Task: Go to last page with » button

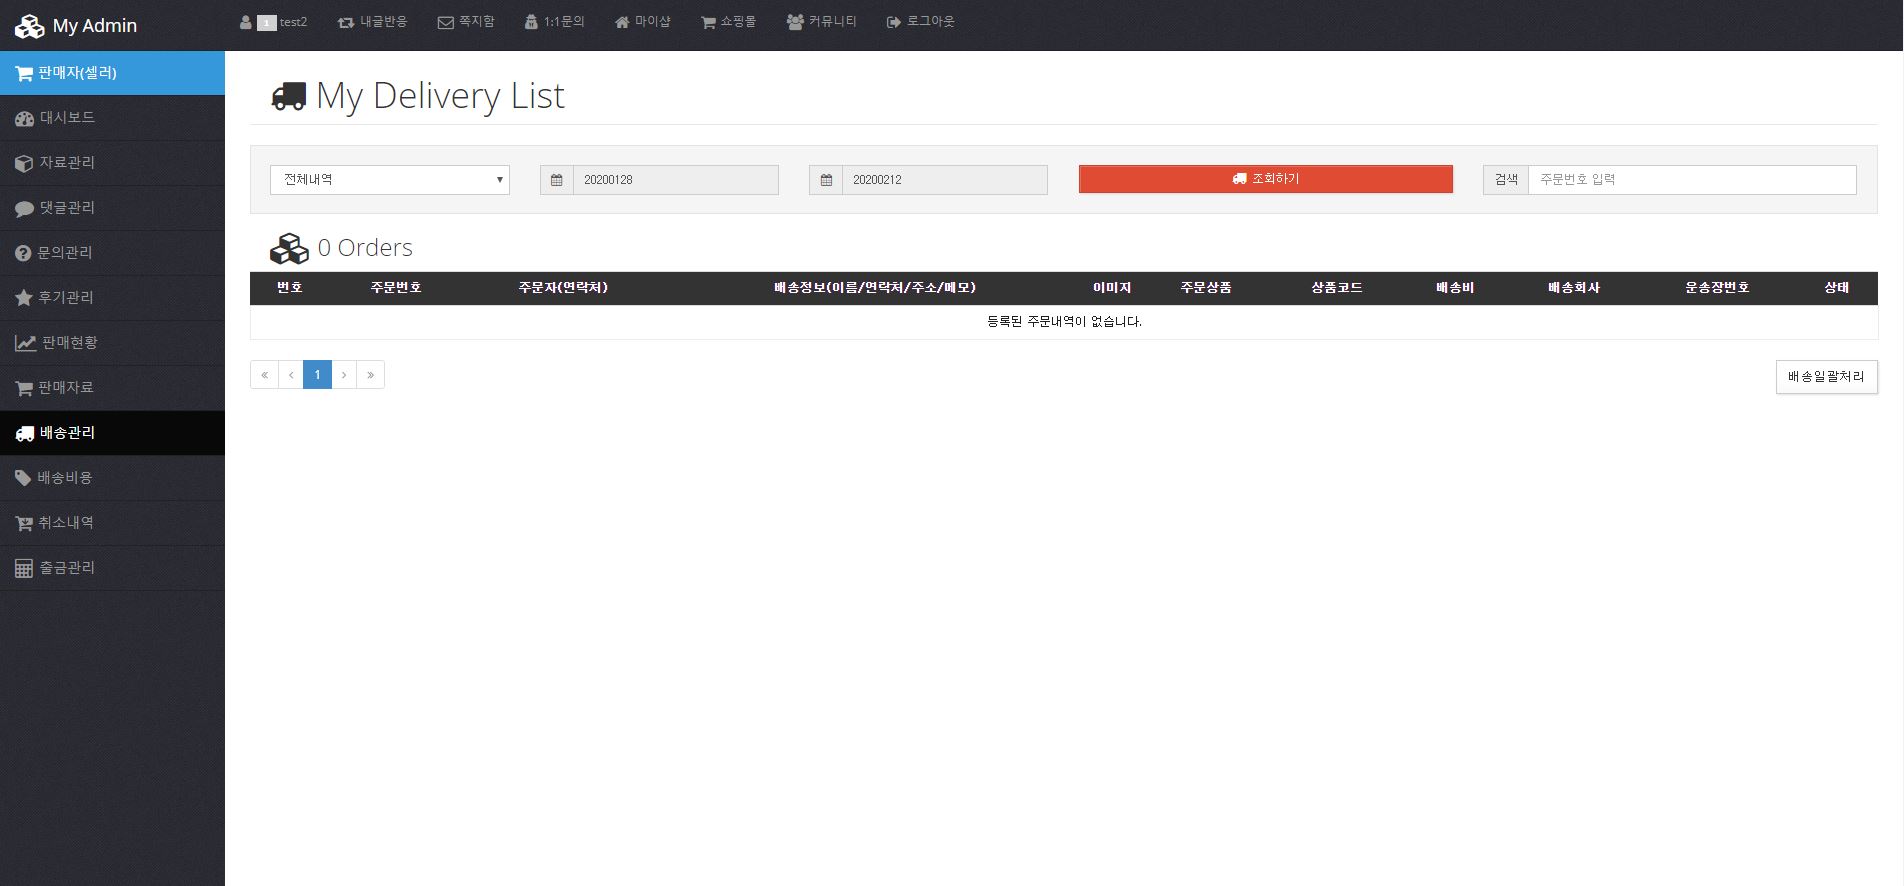Action: (x=370, y=375)
